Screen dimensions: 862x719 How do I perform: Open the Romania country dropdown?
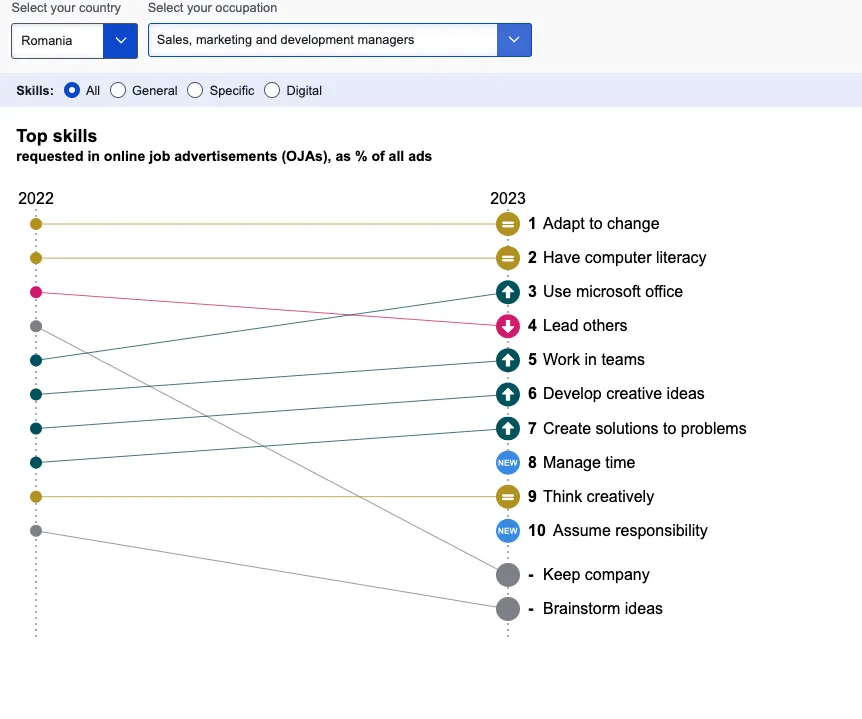(74, 41)
